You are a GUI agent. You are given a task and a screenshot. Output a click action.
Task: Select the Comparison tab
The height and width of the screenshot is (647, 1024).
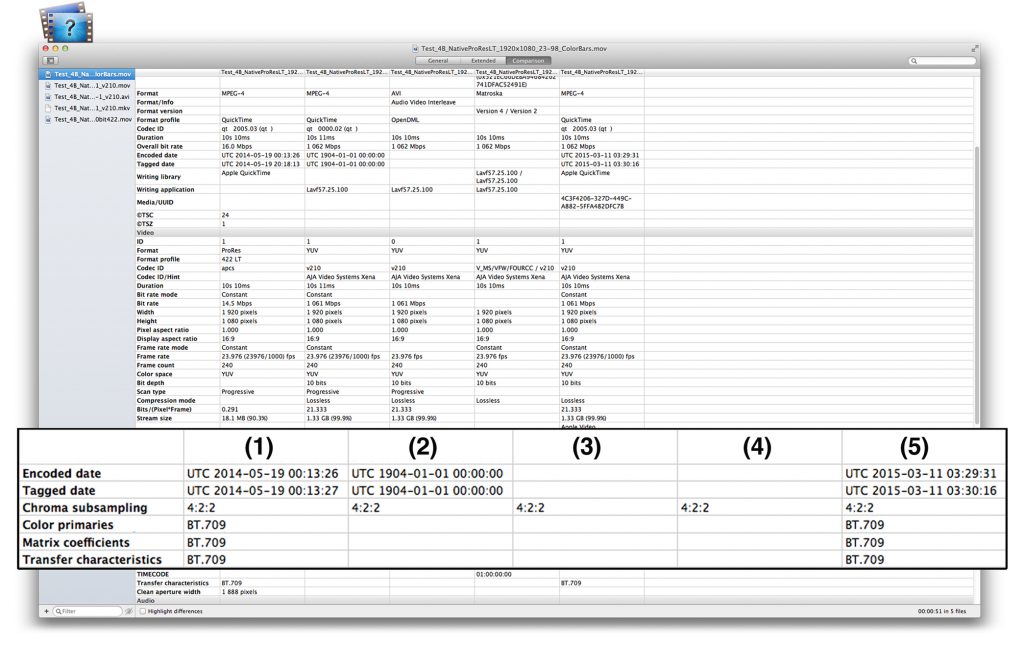pyautogui.click(x=528, y=61)
